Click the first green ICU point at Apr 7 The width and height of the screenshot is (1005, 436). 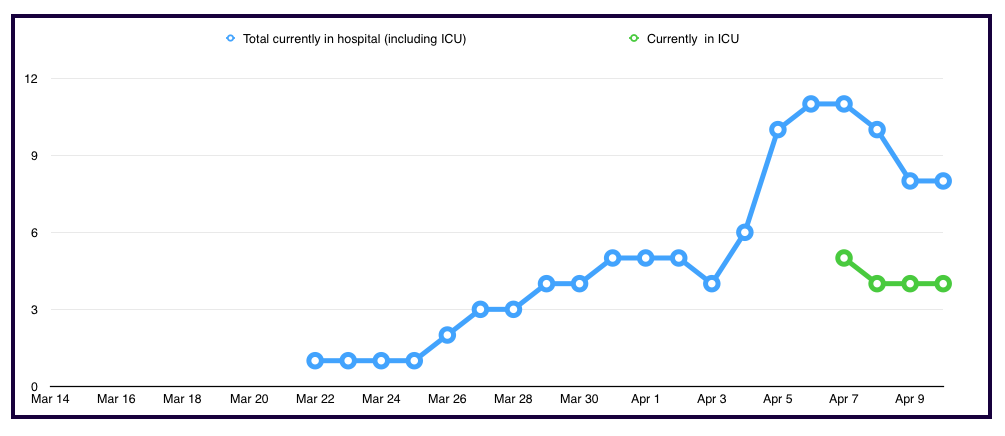[844, 258]
